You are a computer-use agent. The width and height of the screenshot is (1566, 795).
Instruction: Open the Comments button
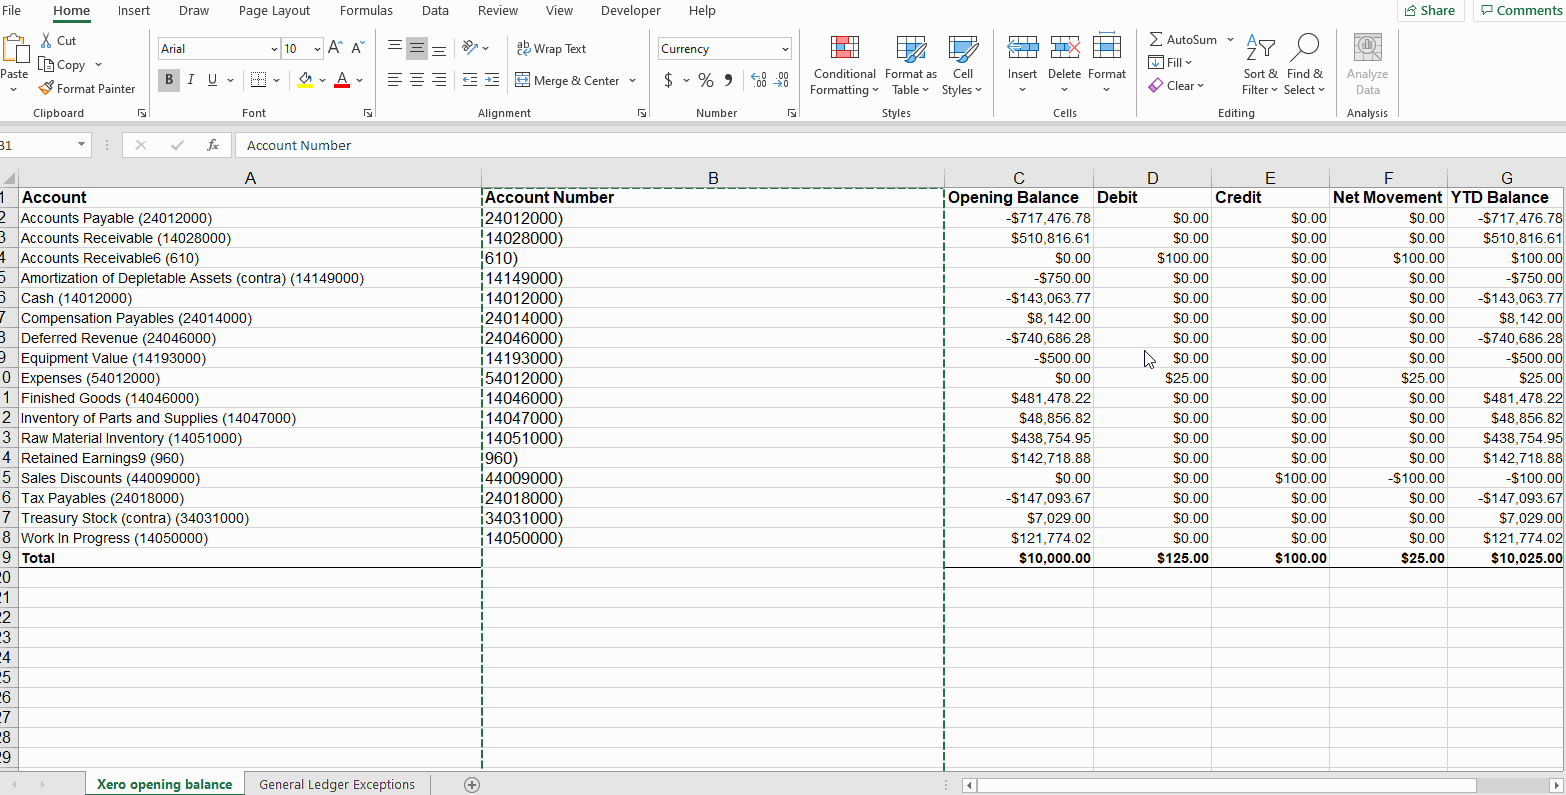(1520, 10)
